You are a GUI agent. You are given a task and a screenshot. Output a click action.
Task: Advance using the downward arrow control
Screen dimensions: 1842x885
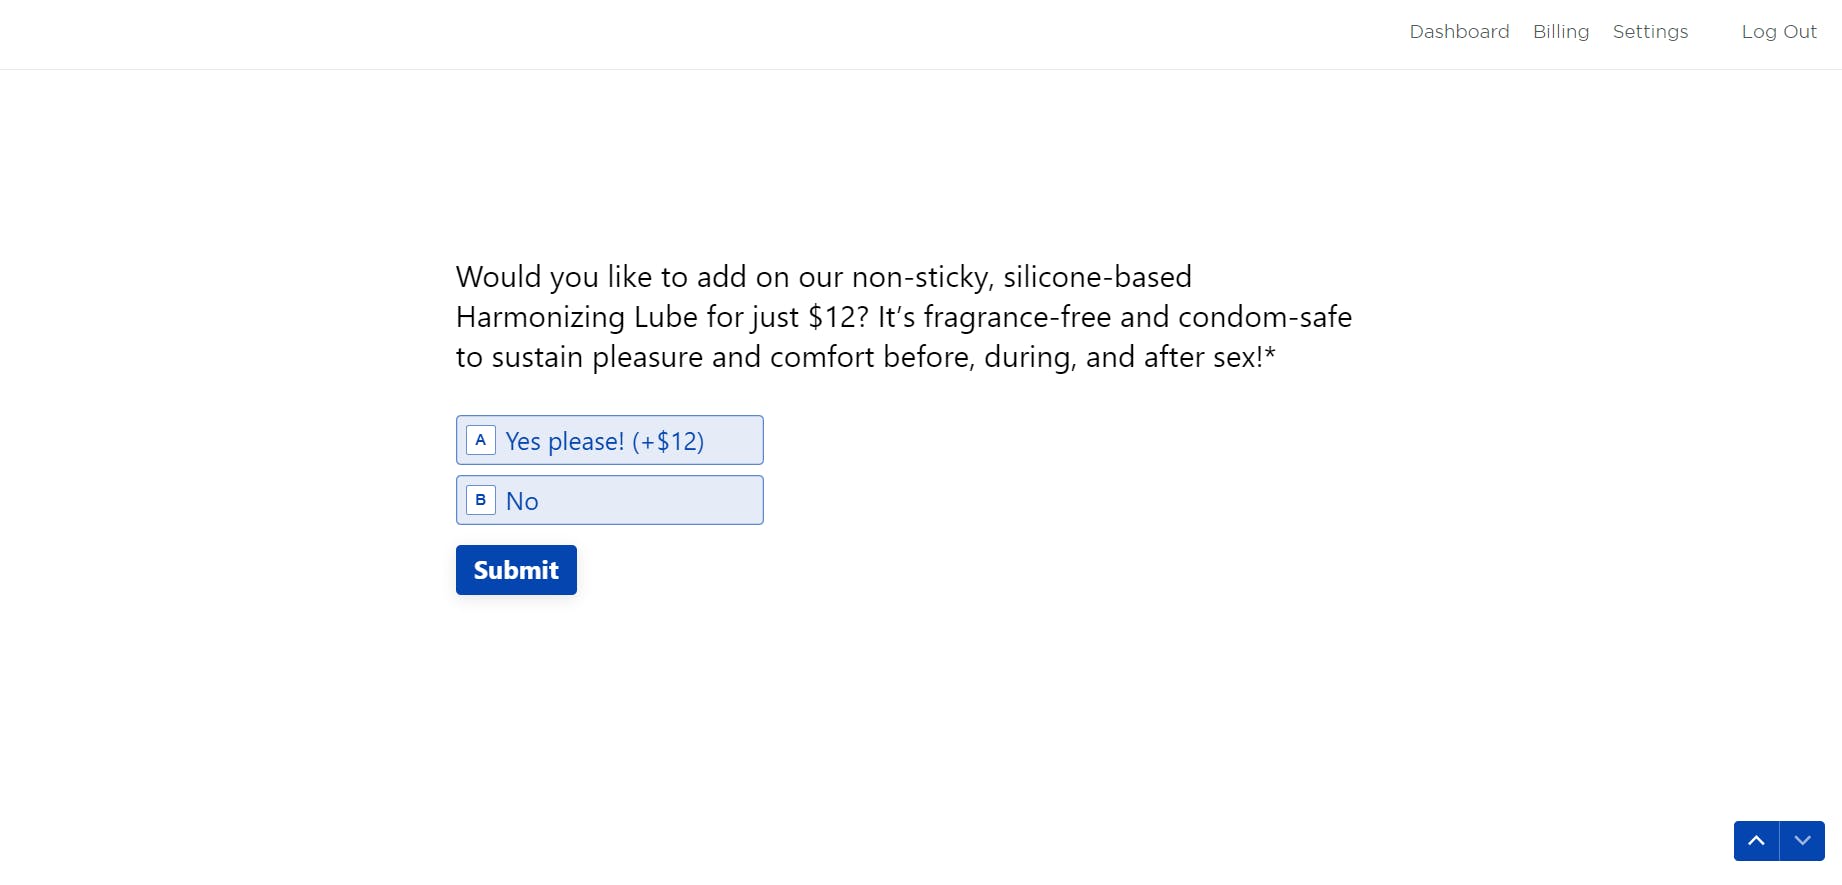(1803, 841)
